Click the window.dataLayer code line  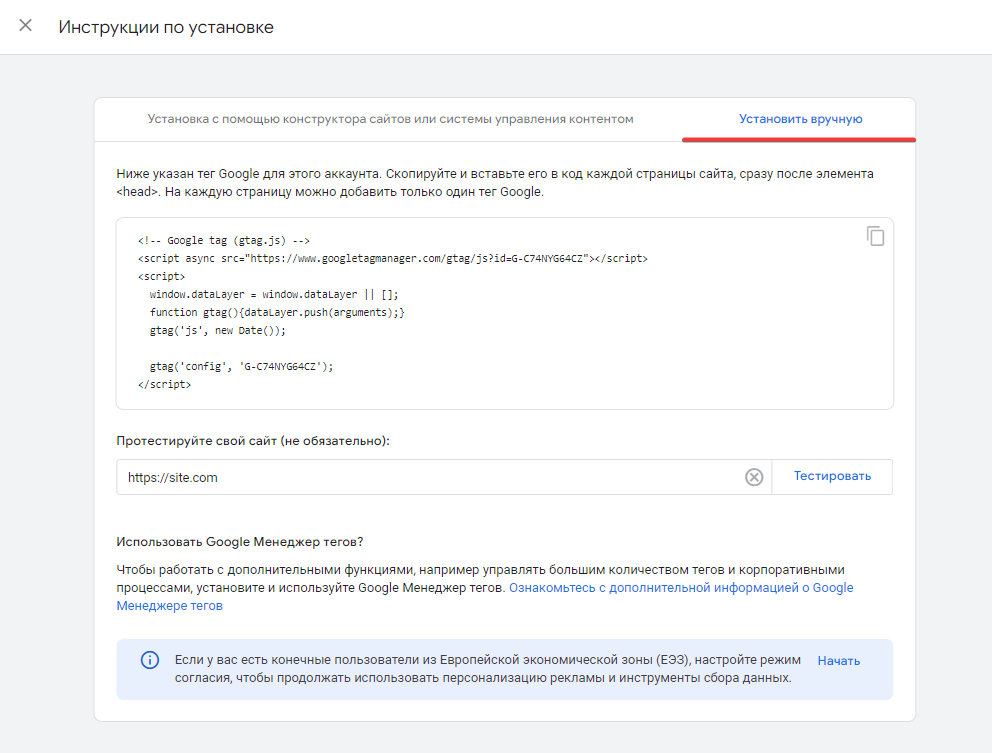click(x=274, y=294)
